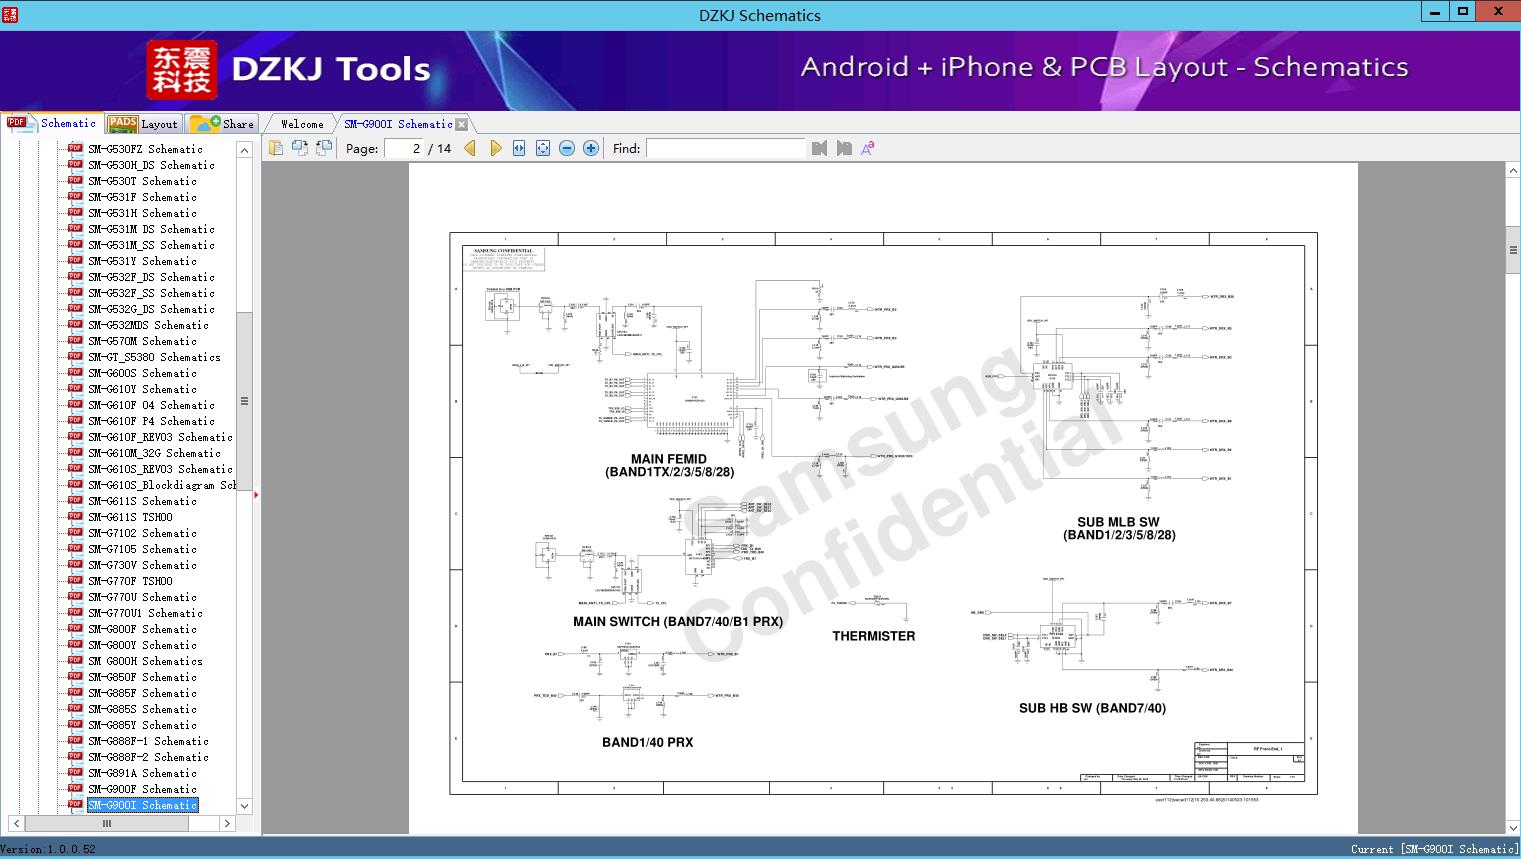Open SM-G531M DS Schematic
Image resolution: width=1521 pixels, height=859 pixels.
[x=151, y=229]
